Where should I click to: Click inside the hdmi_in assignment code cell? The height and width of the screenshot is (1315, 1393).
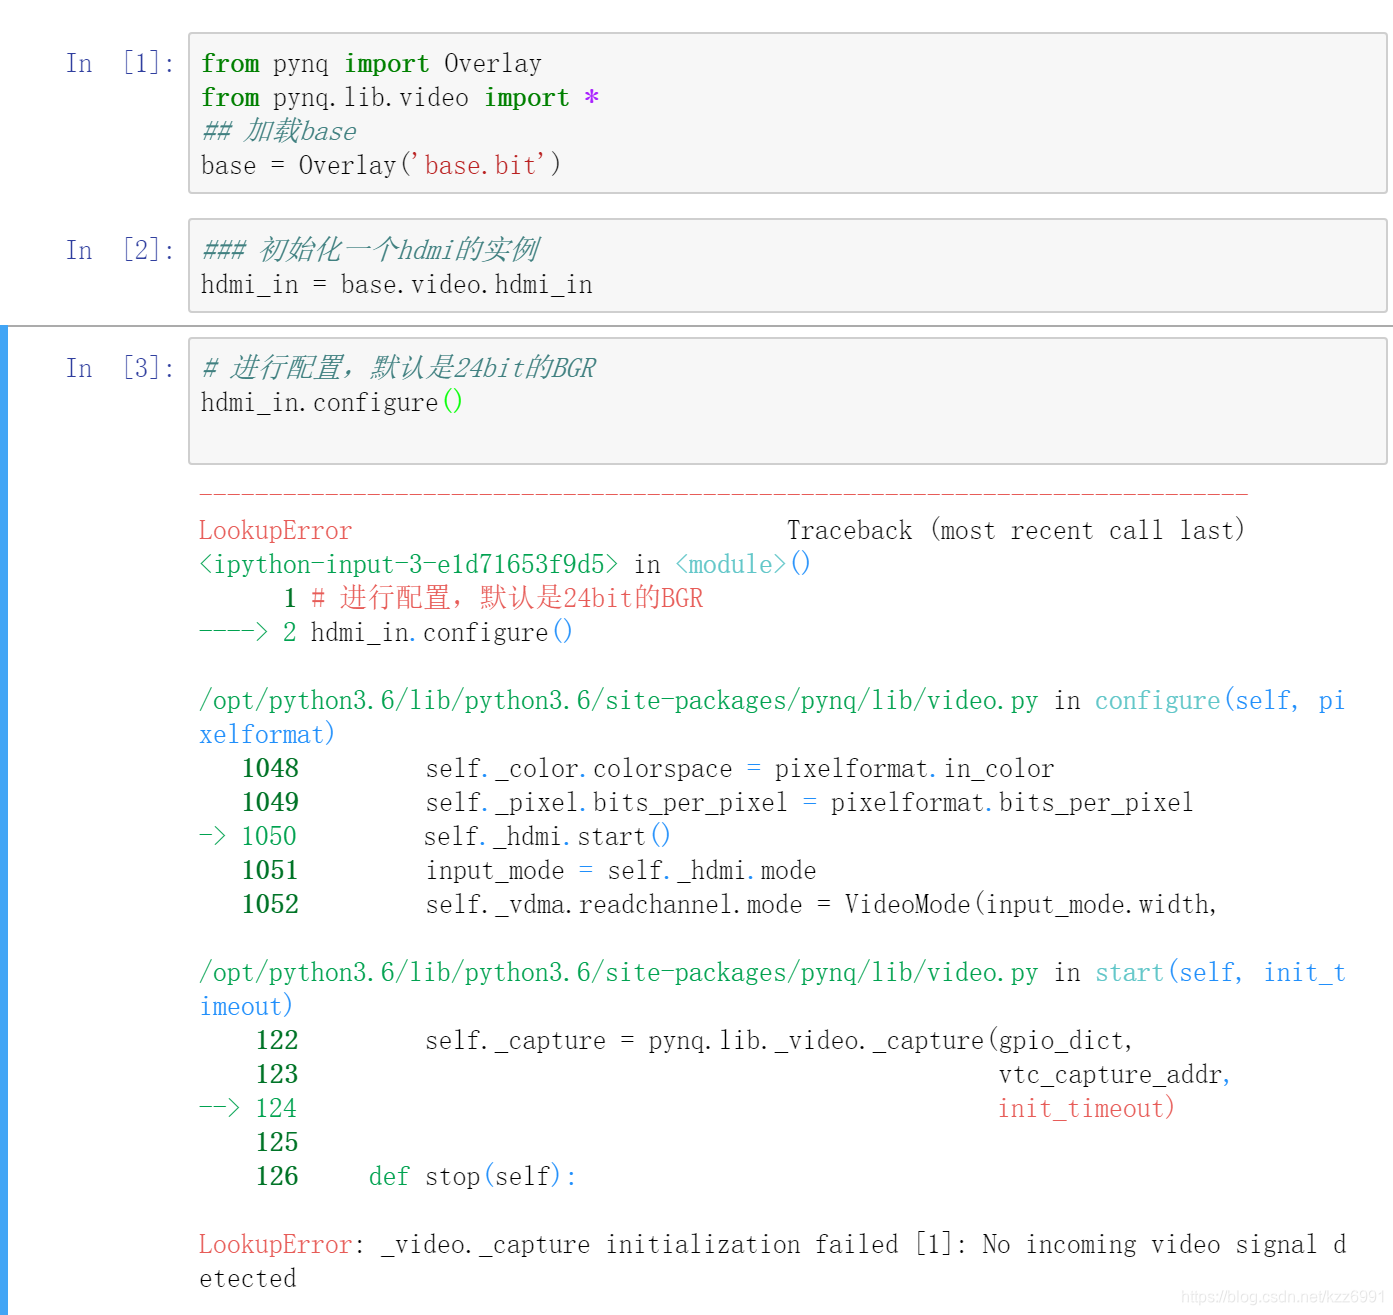(787, 266)
